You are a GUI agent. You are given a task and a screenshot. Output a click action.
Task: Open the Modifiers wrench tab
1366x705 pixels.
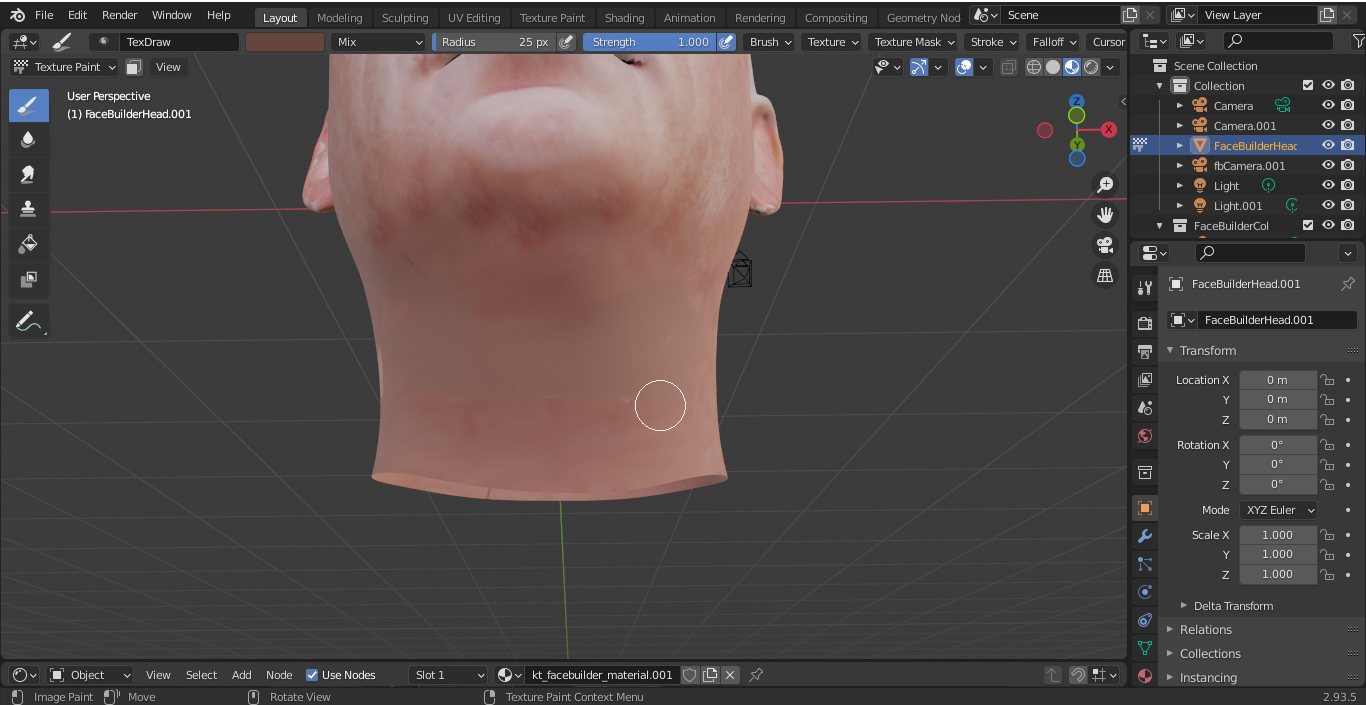pos(1145,536)
